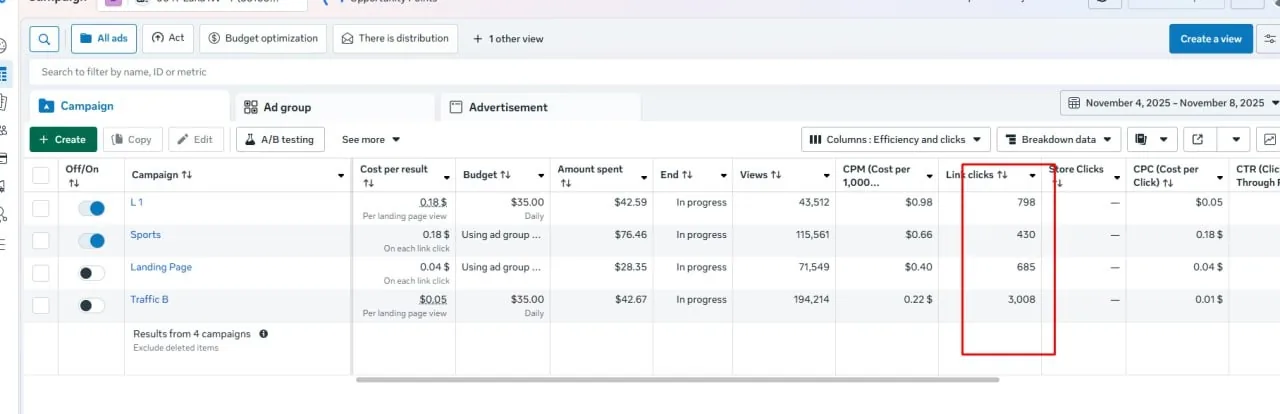Sort by Budget column header
This screenshot has height=414, width=1280.
click(x=485, y=175)
